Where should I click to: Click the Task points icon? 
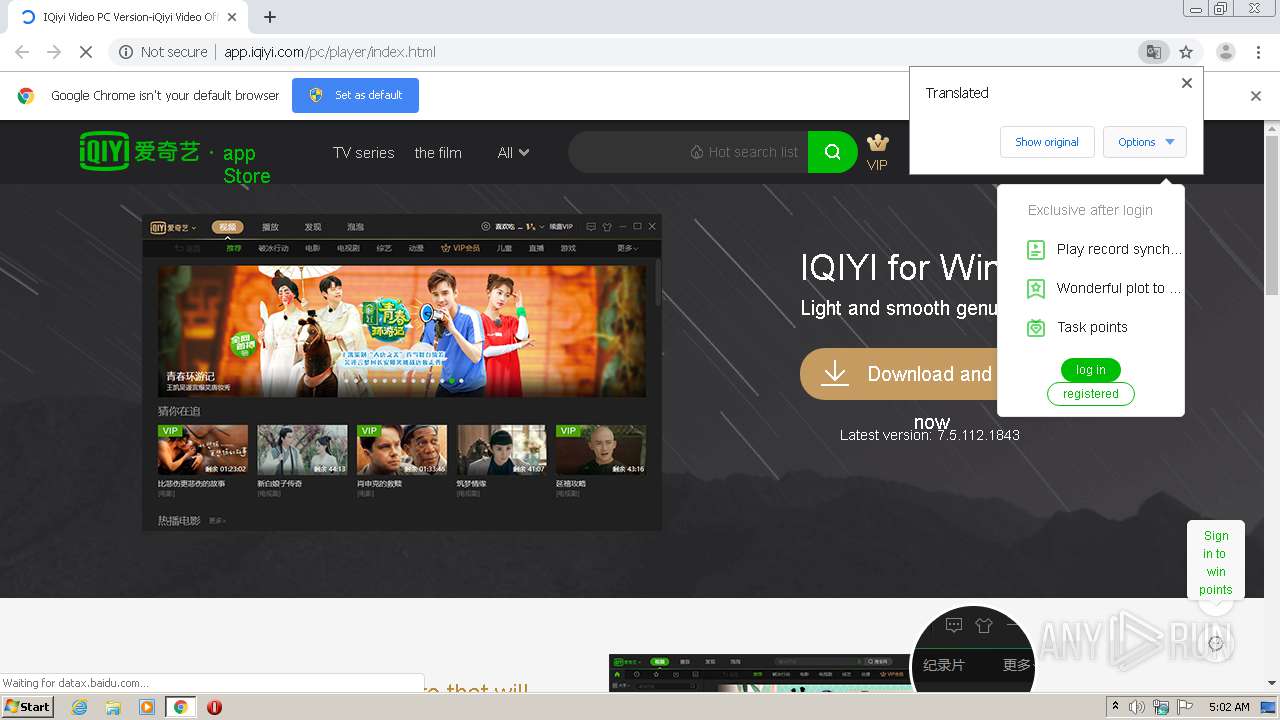tap(1036, 327)
